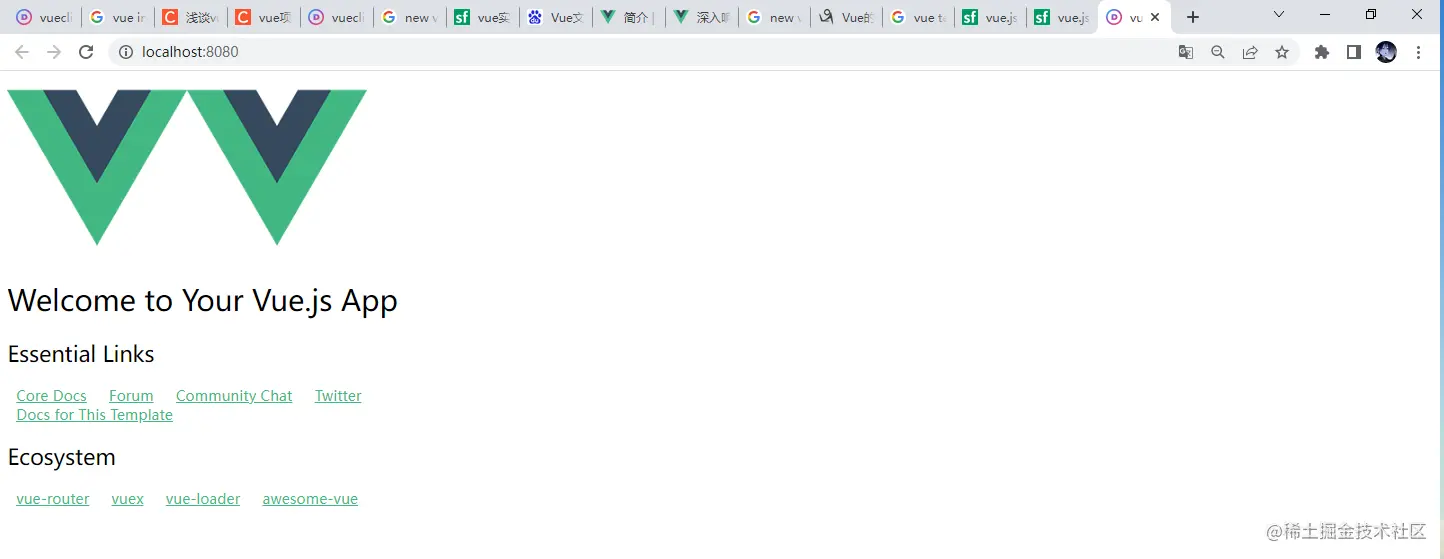Open the Core Docs link
Viewport: 1444px width, 559px height.
pyautogui.click(x=51, y=396)
